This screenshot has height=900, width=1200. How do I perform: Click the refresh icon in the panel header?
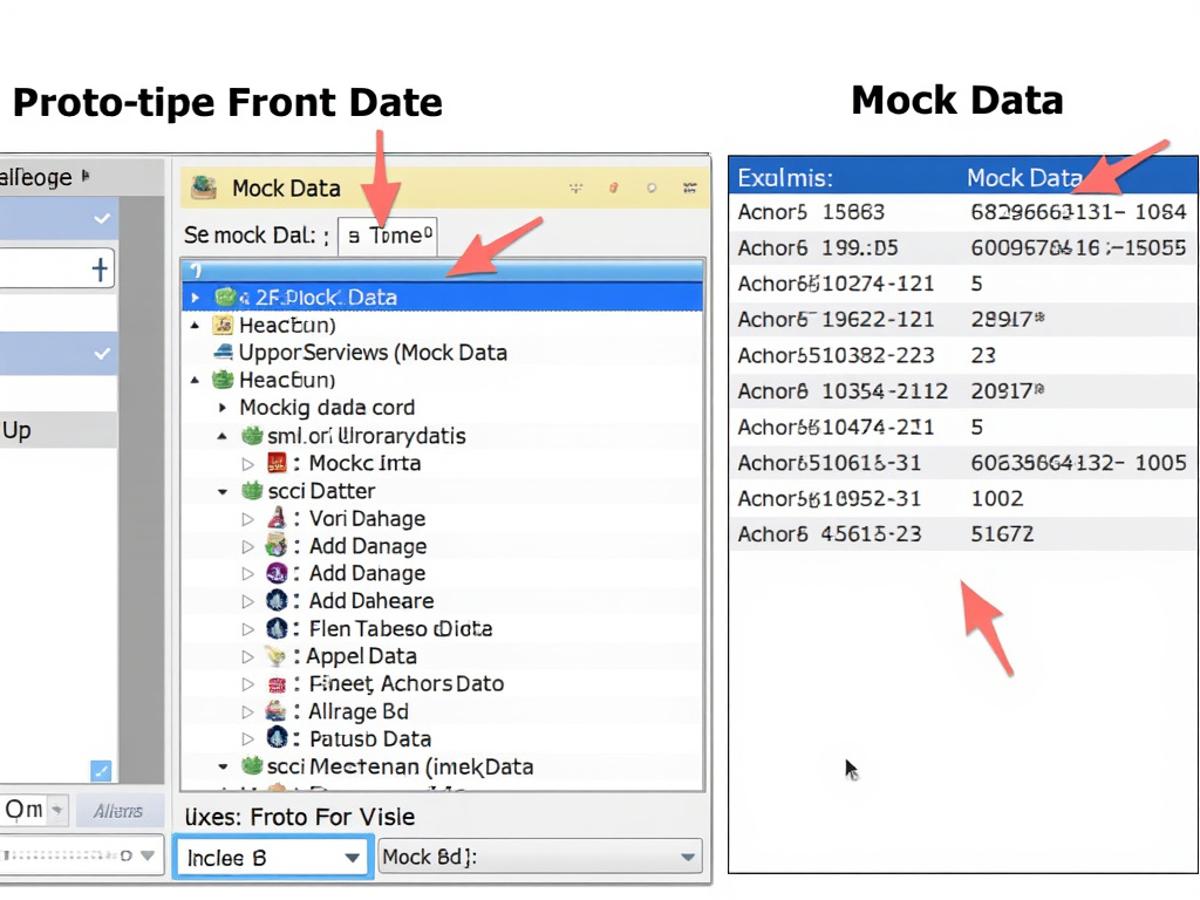(652, 187)
